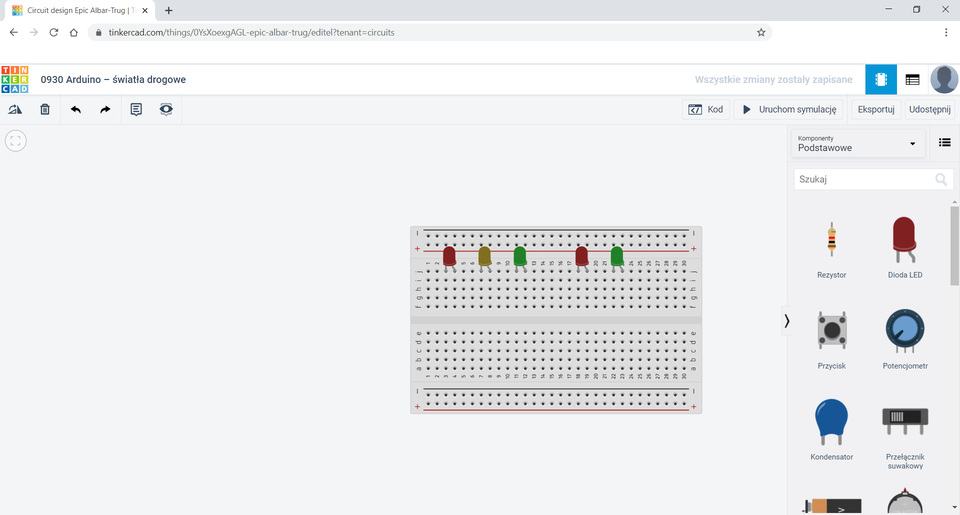This screenshot has width=960, height=515.
Task: Open circuit view icon
Action: [881, 80]
